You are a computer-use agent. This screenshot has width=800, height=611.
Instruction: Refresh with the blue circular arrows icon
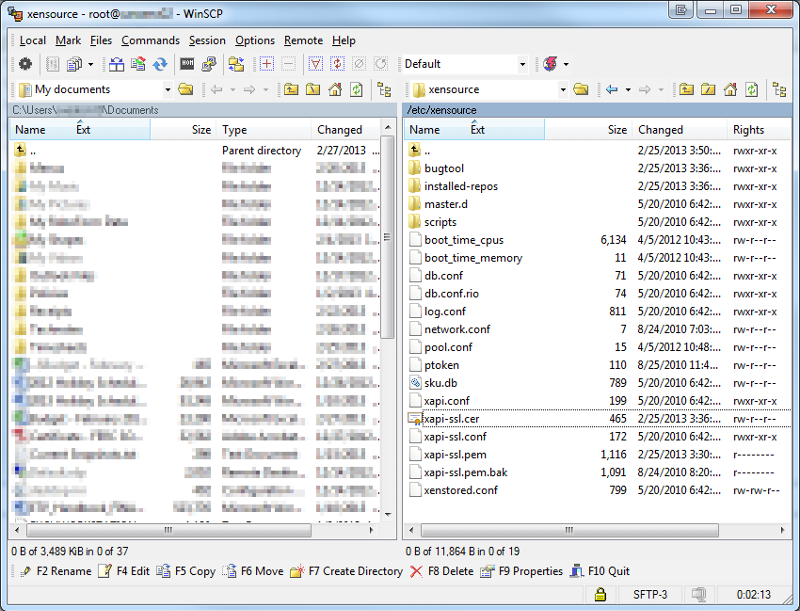[160, 64]
